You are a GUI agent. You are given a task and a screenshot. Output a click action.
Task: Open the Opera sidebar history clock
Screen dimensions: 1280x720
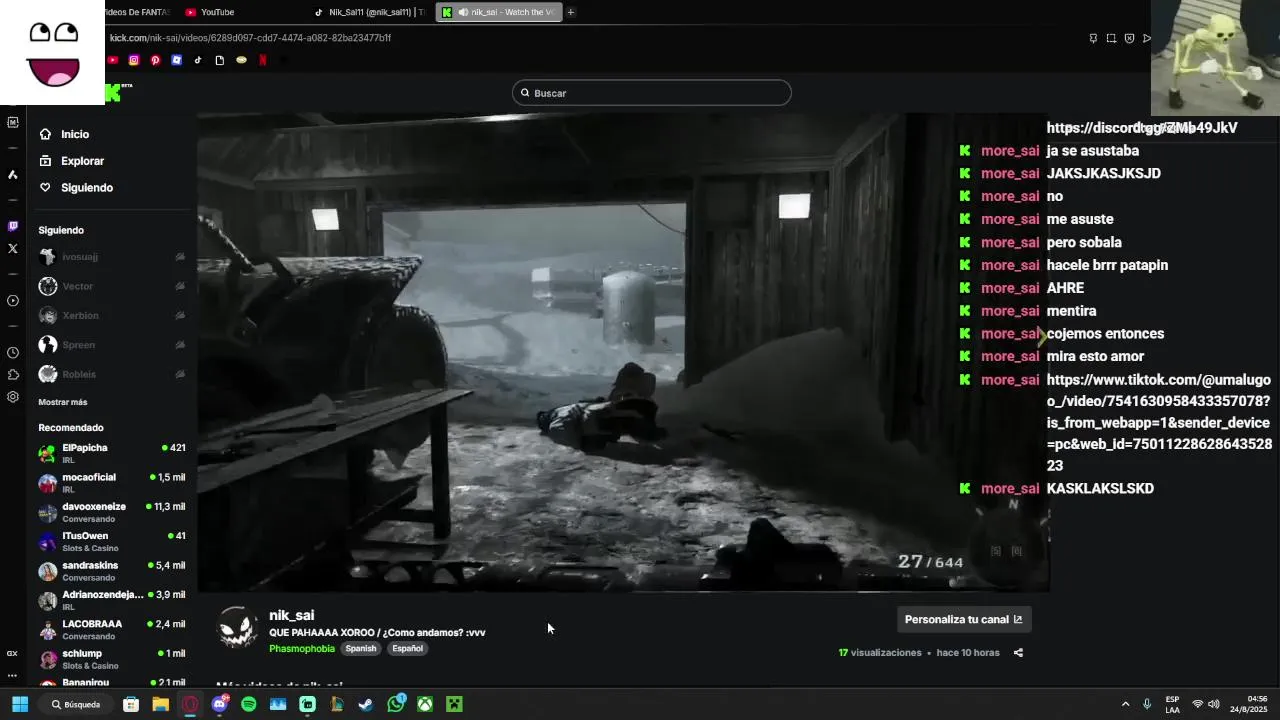point(12,352)
